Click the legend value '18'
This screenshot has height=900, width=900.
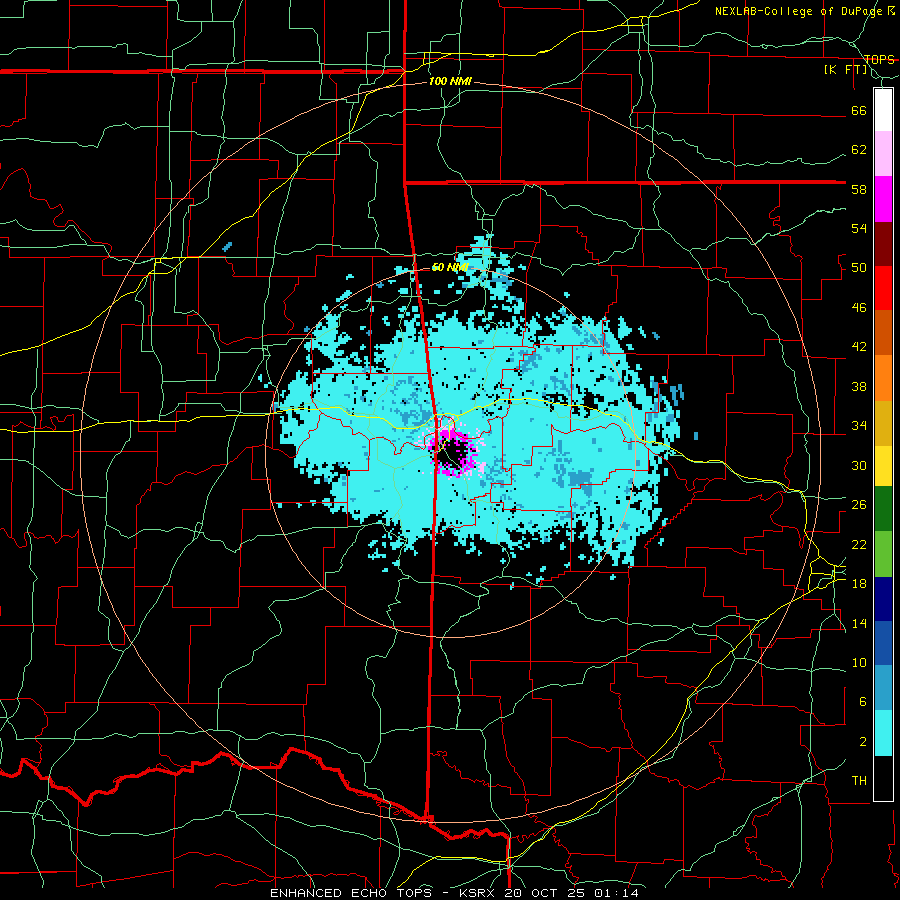point(859,584)
